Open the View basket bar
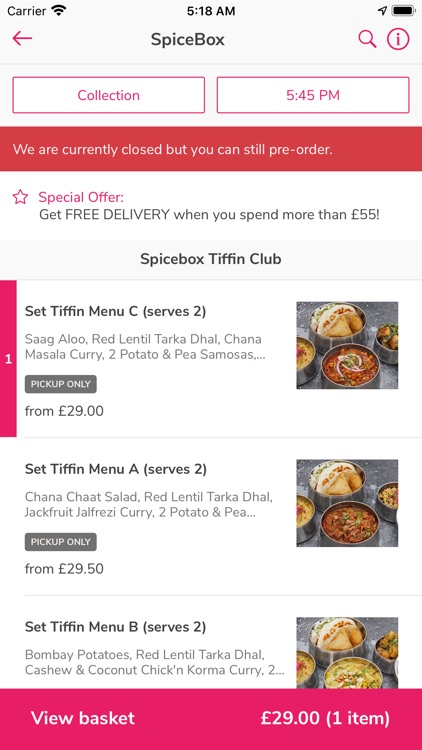 pyautogui.click(x=211, y=719)
